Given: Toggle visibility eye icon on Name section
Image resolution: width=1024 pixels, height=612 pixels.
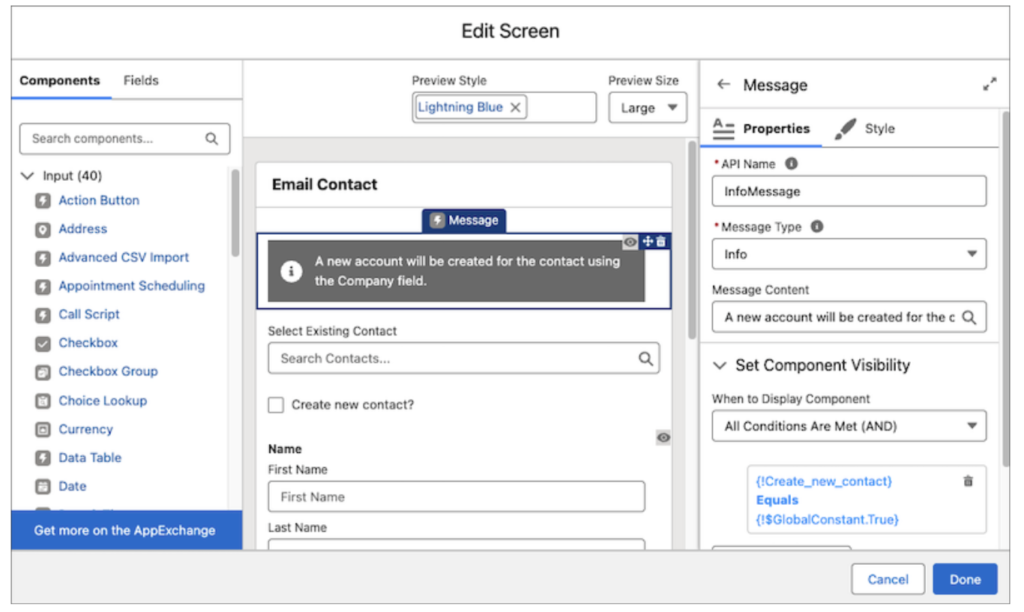Looking at the screenshot, I should click(663, 437).
